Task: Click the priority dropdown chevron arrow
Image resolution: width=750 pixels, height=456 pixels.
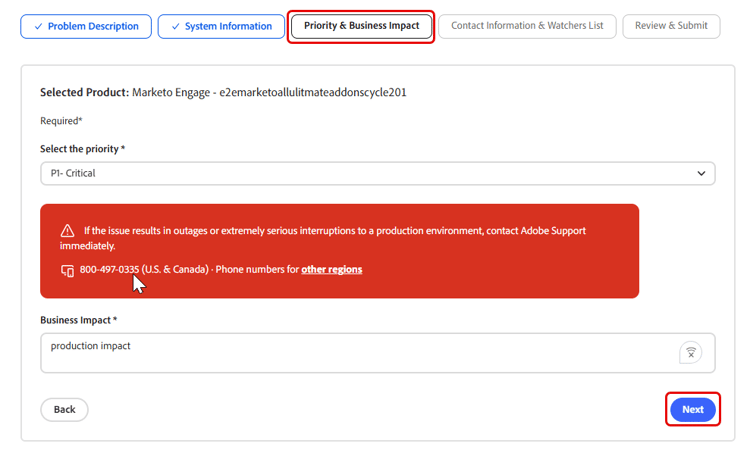Action: 701,173
